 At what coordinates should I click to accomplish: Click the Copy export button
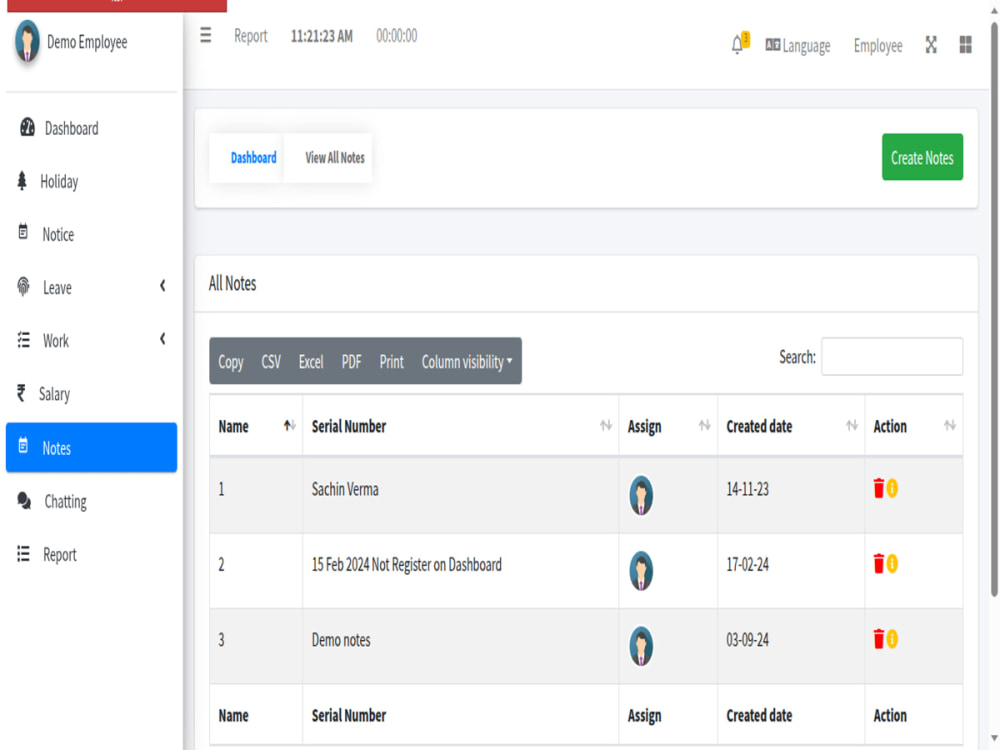click(231, 362)
